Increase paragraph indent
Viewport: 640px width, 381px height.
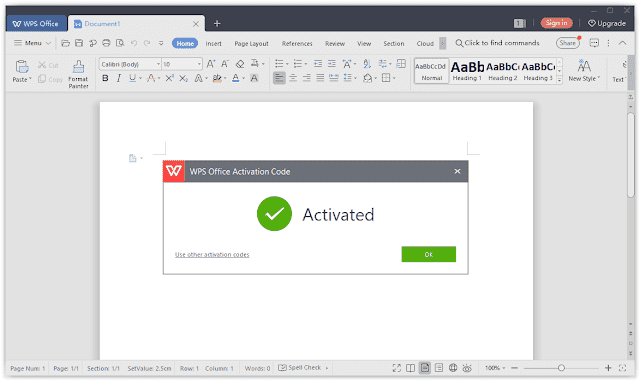(332, 64)
